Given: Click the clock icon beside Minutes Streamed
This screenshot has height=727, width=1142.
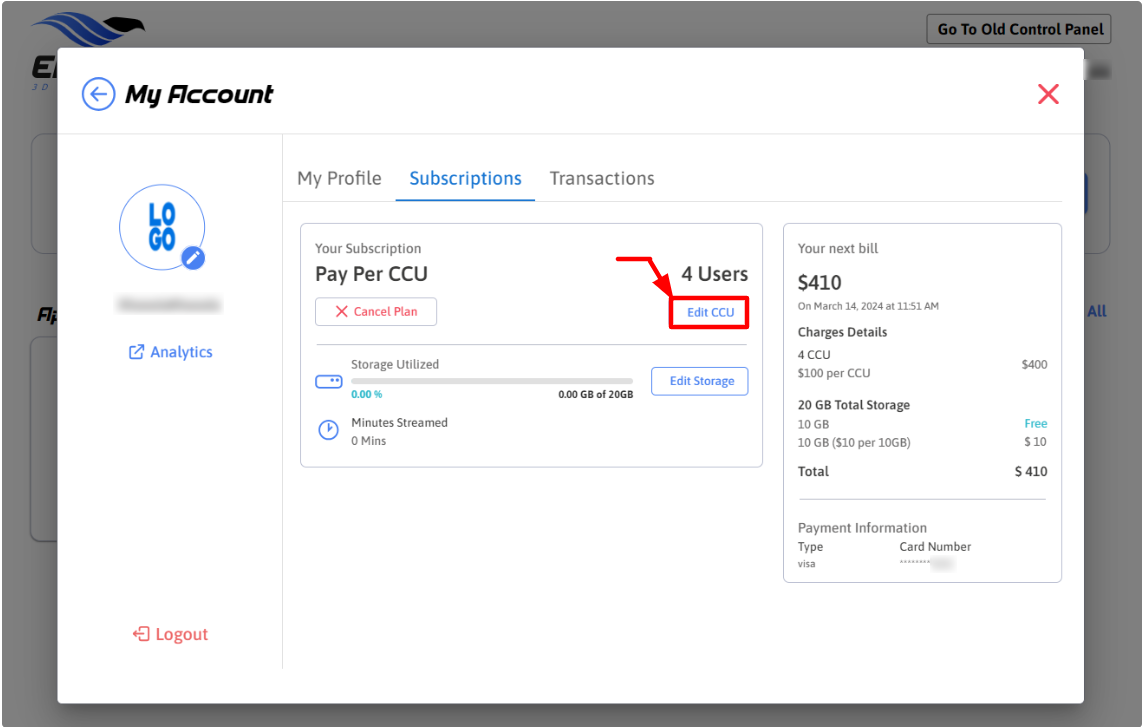Looking at the screenshot, I should 328,430.
